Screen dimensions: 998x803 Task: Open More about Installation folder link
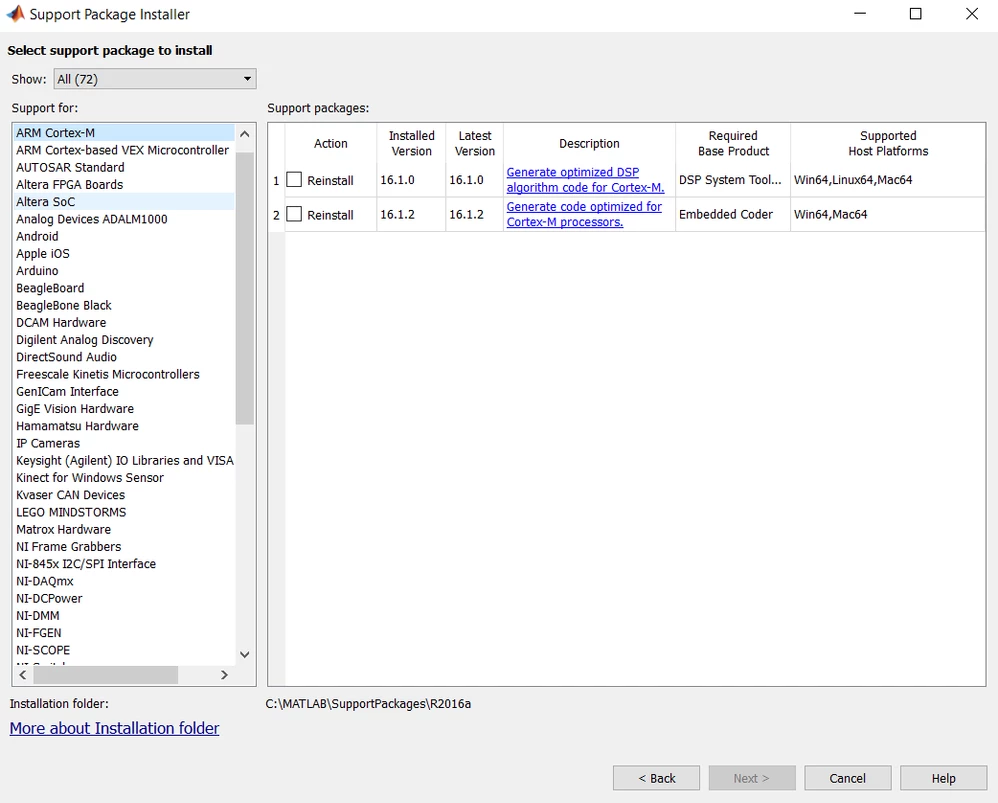(x=115, y=728)
